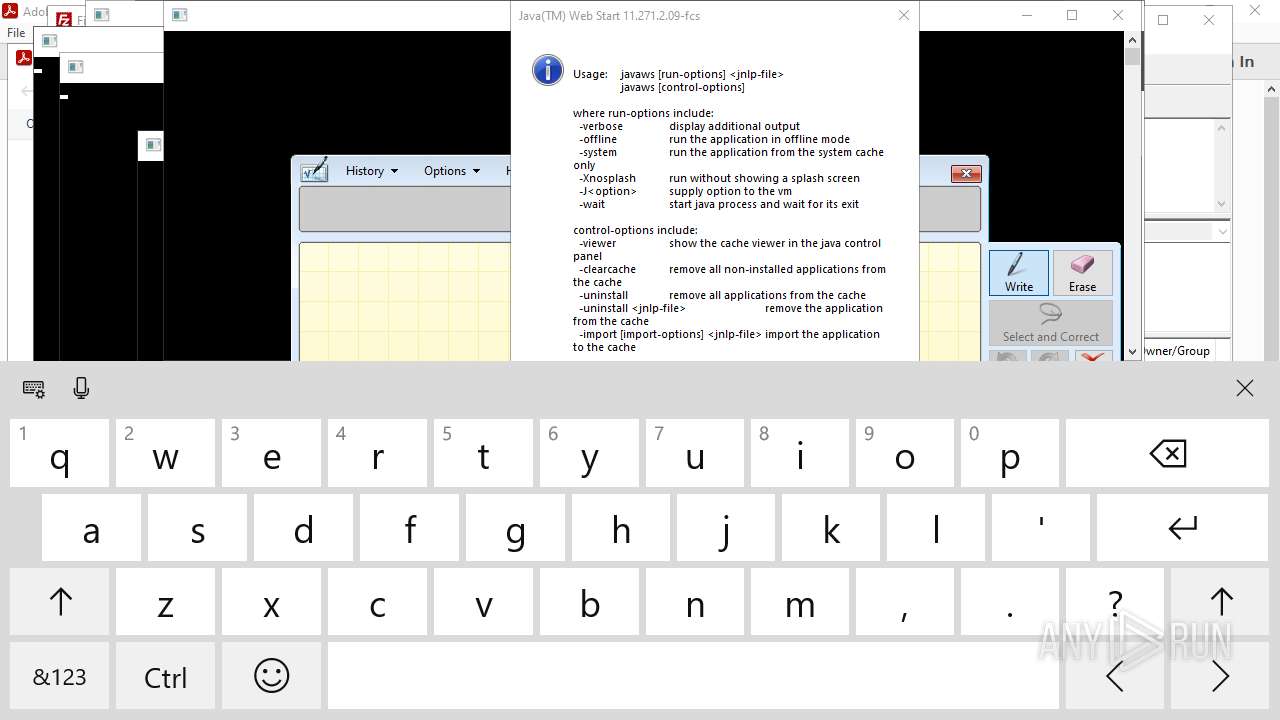Tap the s key
Screen dimensions: 1280x720
tap(197, 528)
